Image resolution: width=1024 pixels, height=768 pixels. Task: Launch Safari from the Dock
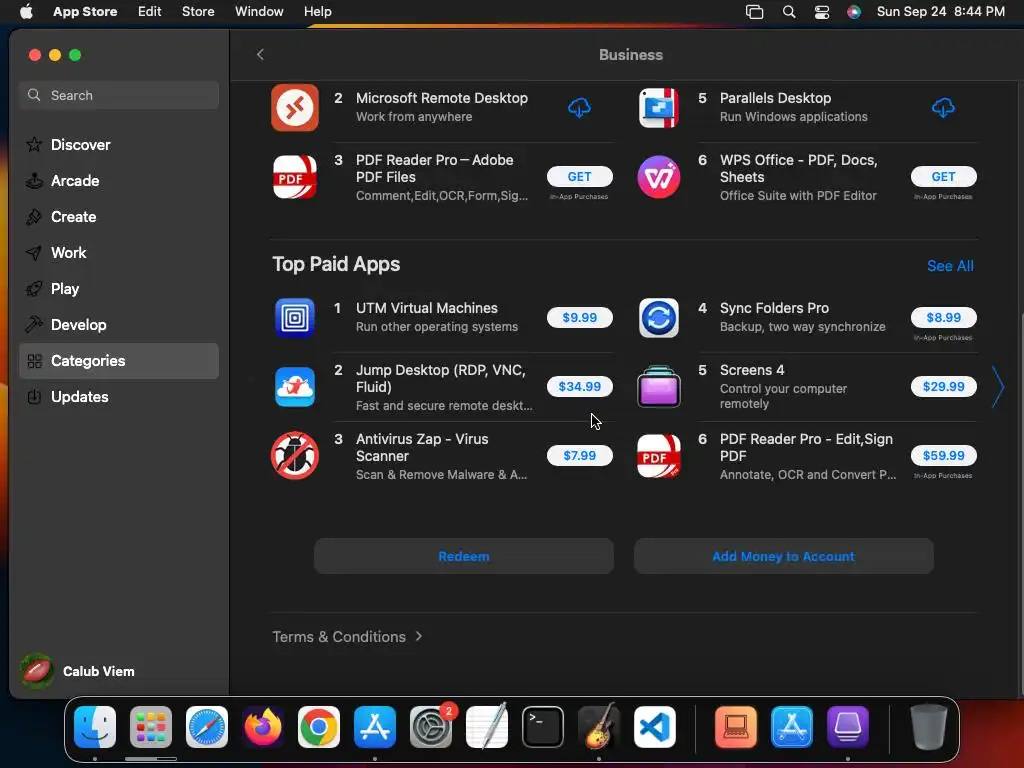207,727
